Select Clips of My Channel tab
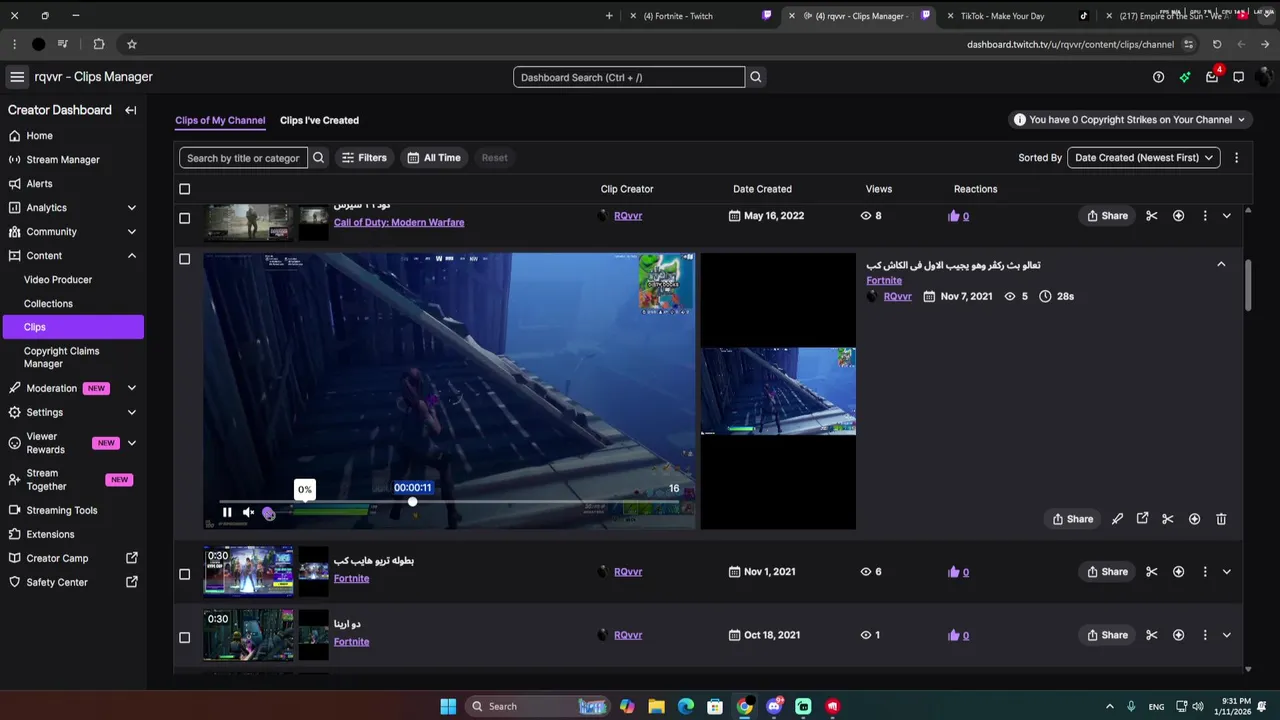This screenshot has height=720, width=1280. 220,120
